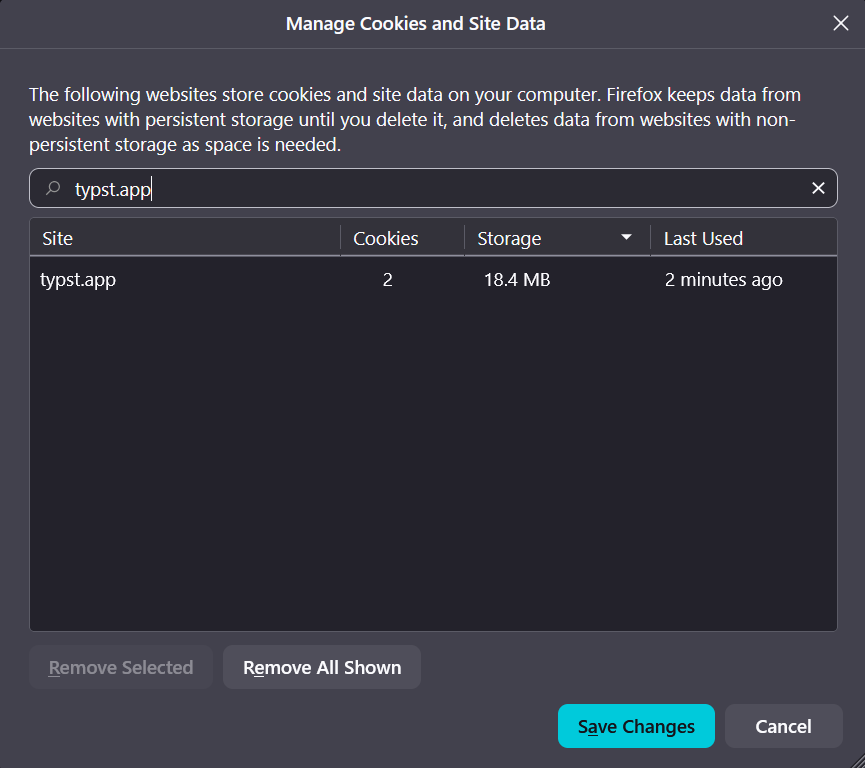Dismiss the dialog with Cancel
The height and width of the screenshot is (768, 865).
coord(783,726)
